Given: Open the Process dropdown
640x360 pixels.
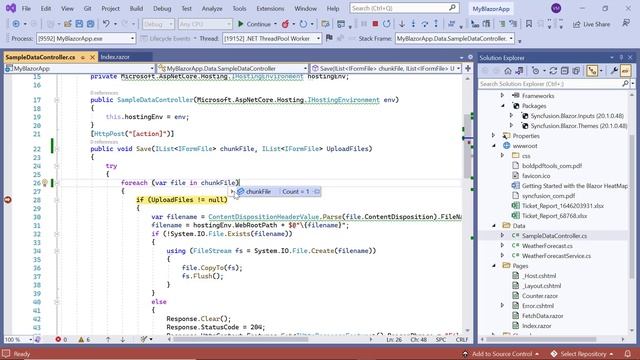Looking at the screenshot, I should tap(86, 38).
